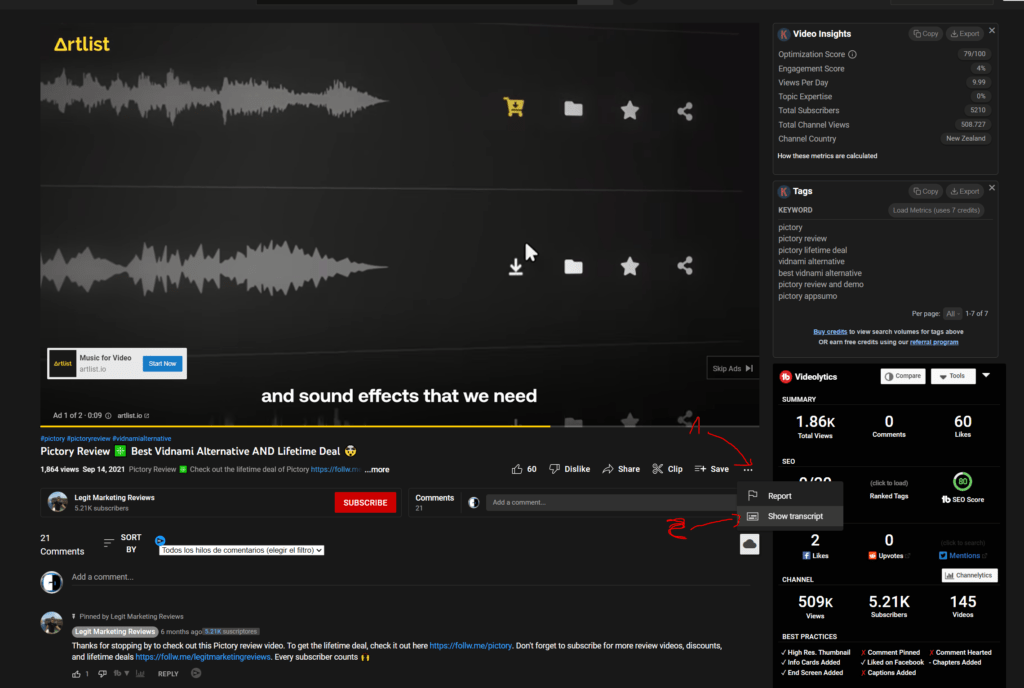Click How these metrics are calculated
The image size is (1024, 688).
[x=827, y=156]
